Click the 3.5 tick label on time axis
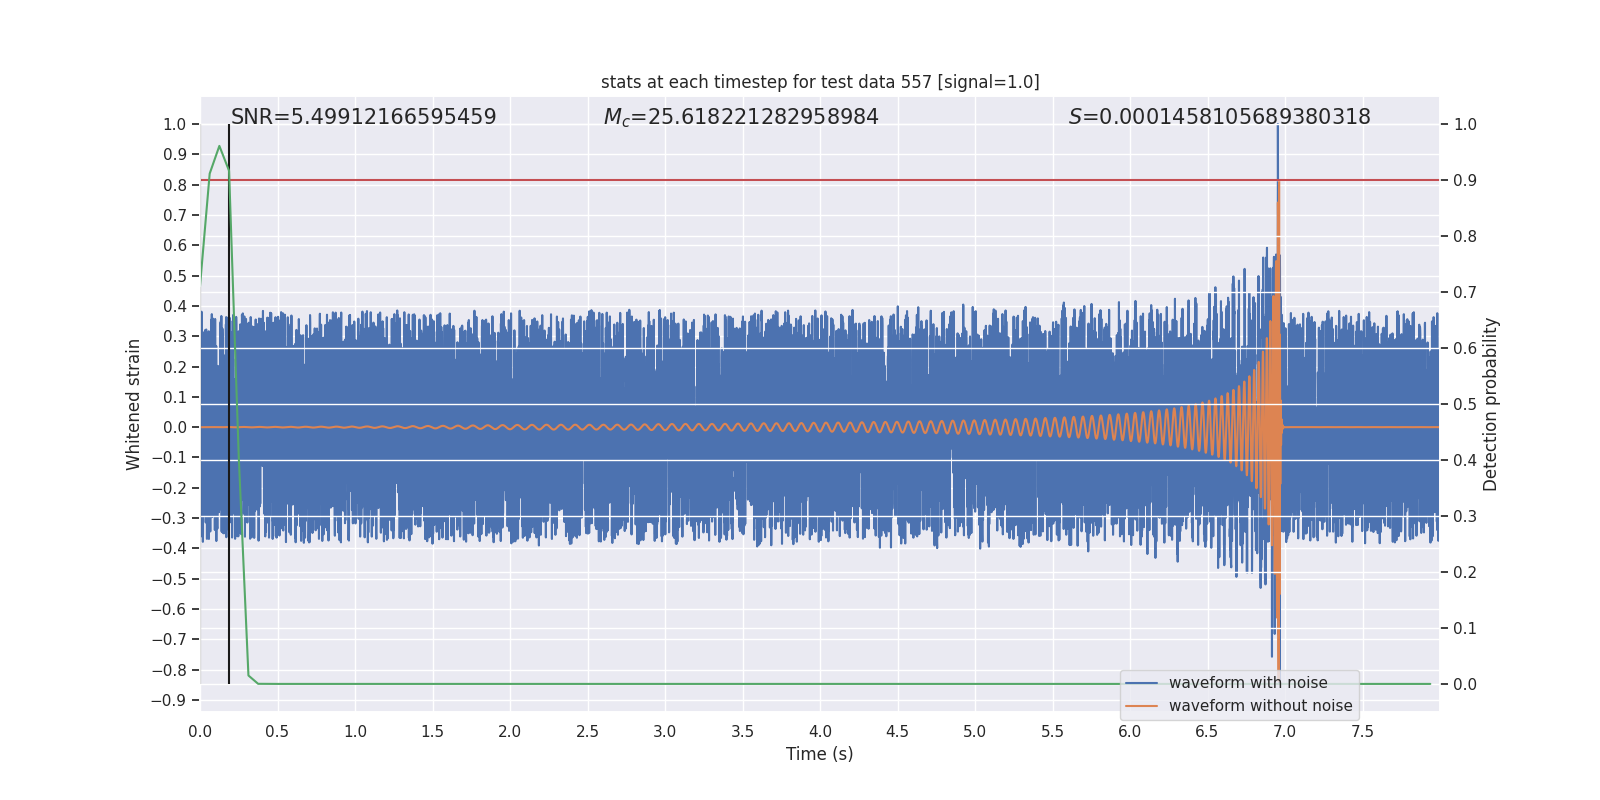The width and height of the screenshot is (1600, 800). (742, 731)
